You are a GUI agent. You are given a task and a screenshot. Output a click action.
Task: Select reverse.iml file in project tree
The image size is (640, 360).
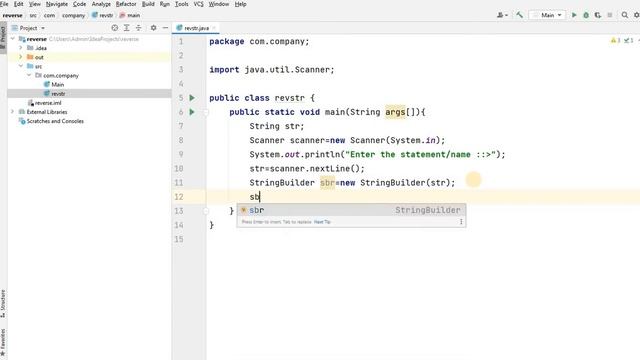pyautogui.click(x=48, y=102)
